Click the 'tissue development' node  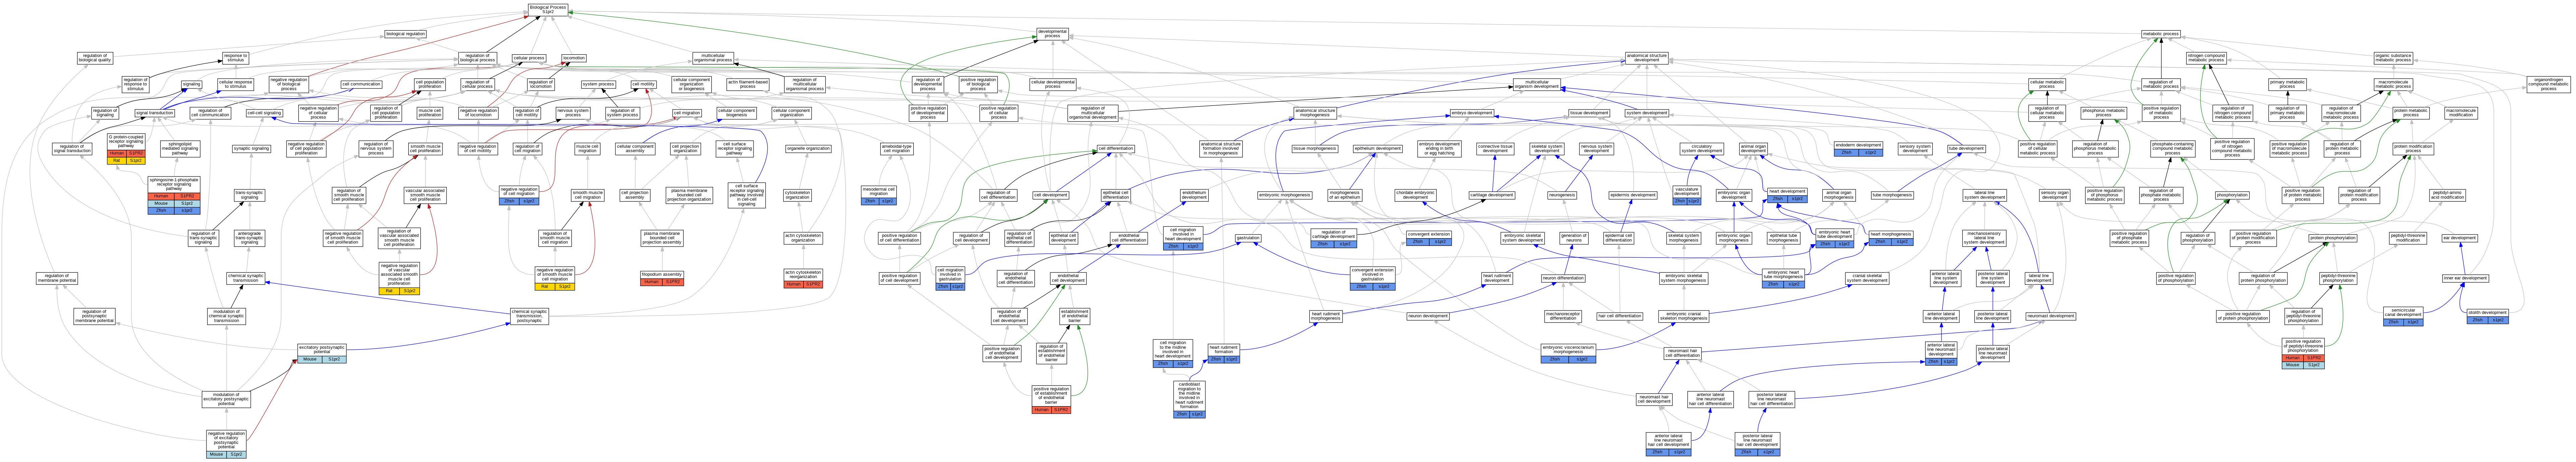tap(1589, 113)
